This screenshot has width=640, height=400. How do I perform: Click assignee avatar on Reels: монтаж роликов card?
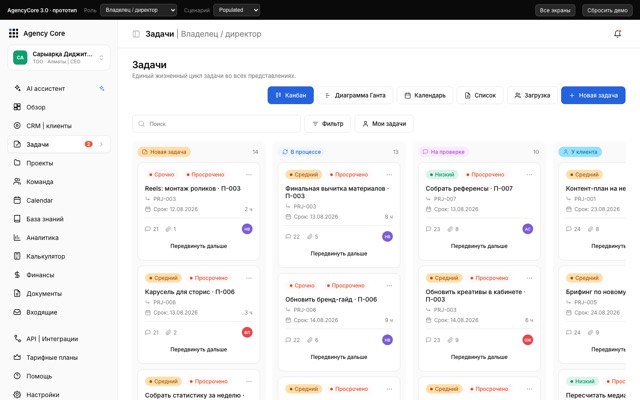[247, 229]
